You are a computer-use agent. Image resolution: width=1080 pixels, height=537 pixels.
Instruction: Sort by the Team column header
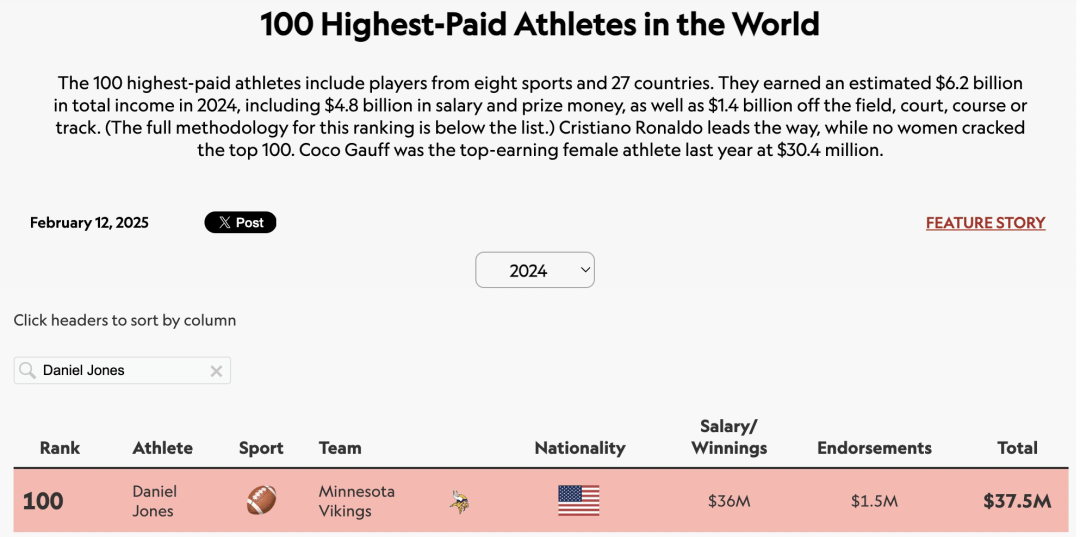point(340,448)
